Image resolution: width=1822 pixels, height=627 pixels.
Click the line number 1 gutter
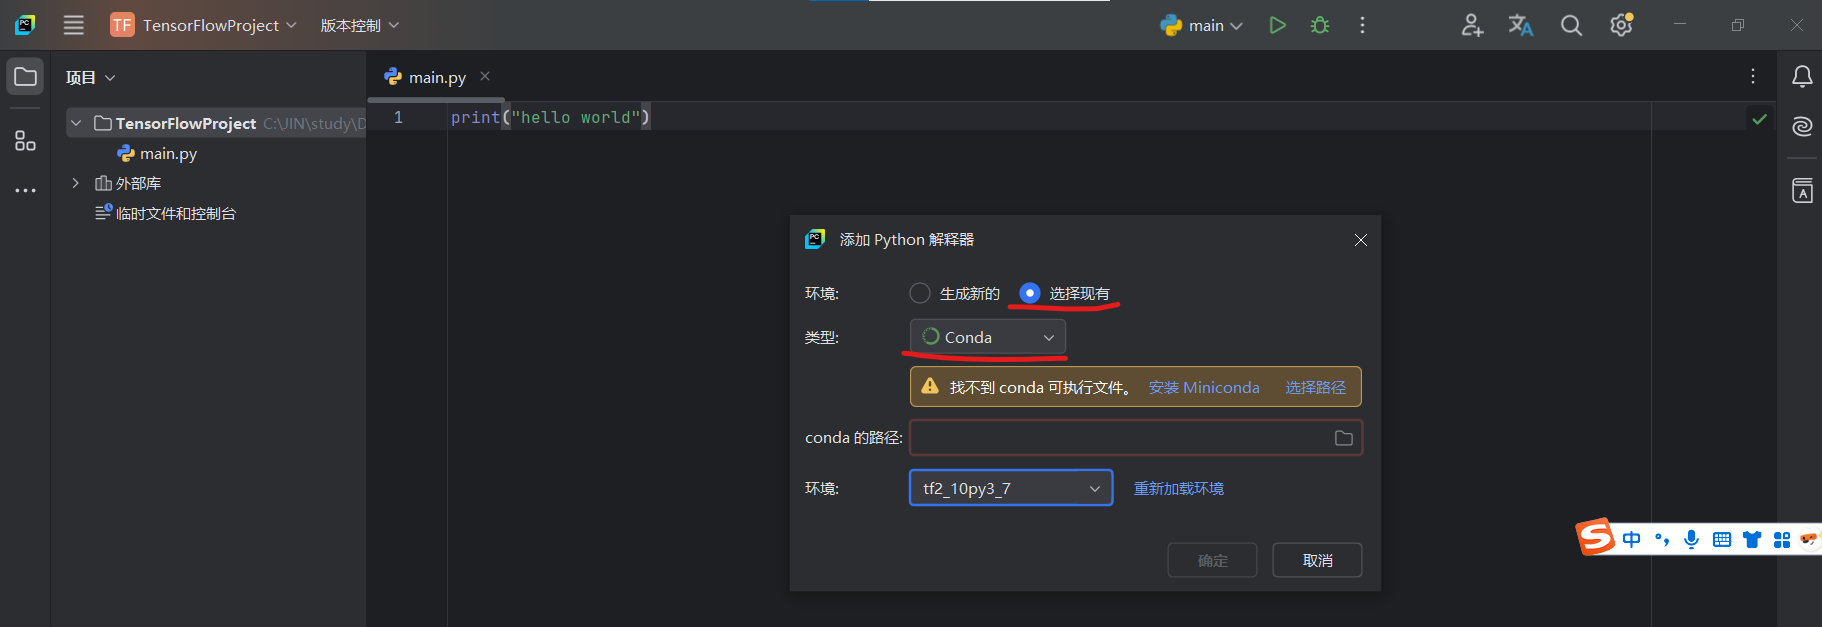pyautogui.click(x=398, y=117)
